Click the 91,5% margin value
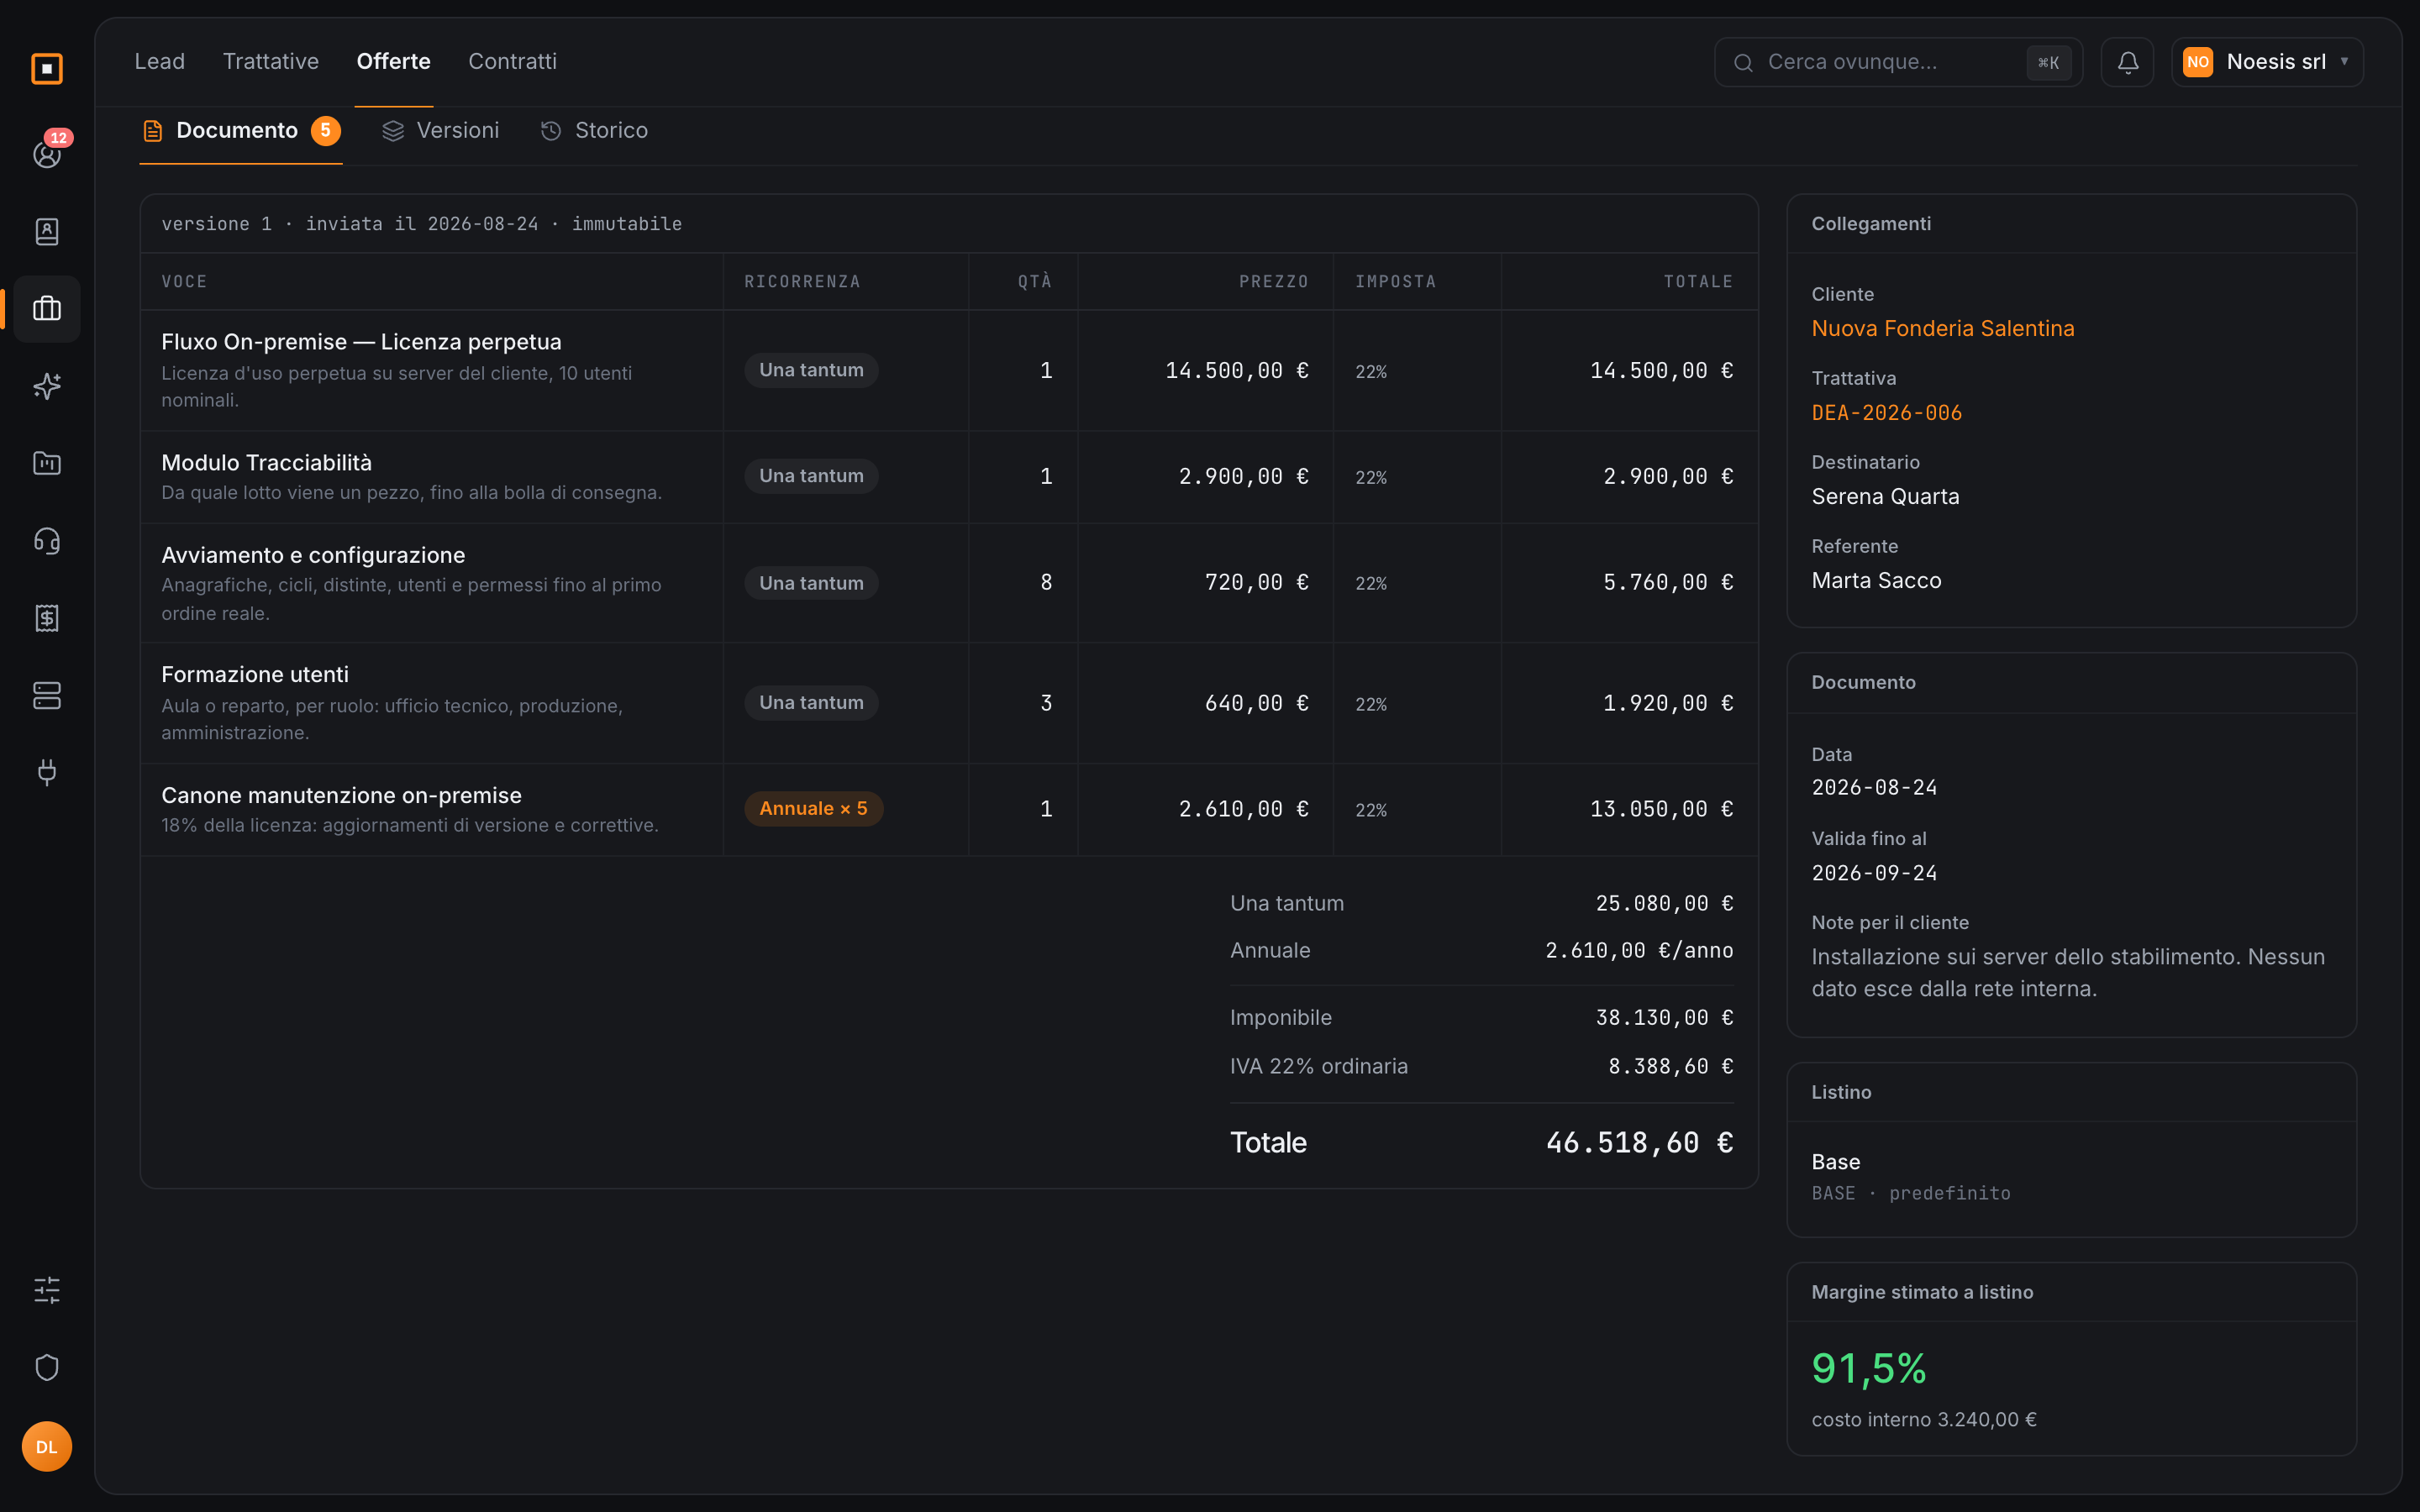The height and width of the screenshot is (1512, 2420). [x=1869, y=1369]
